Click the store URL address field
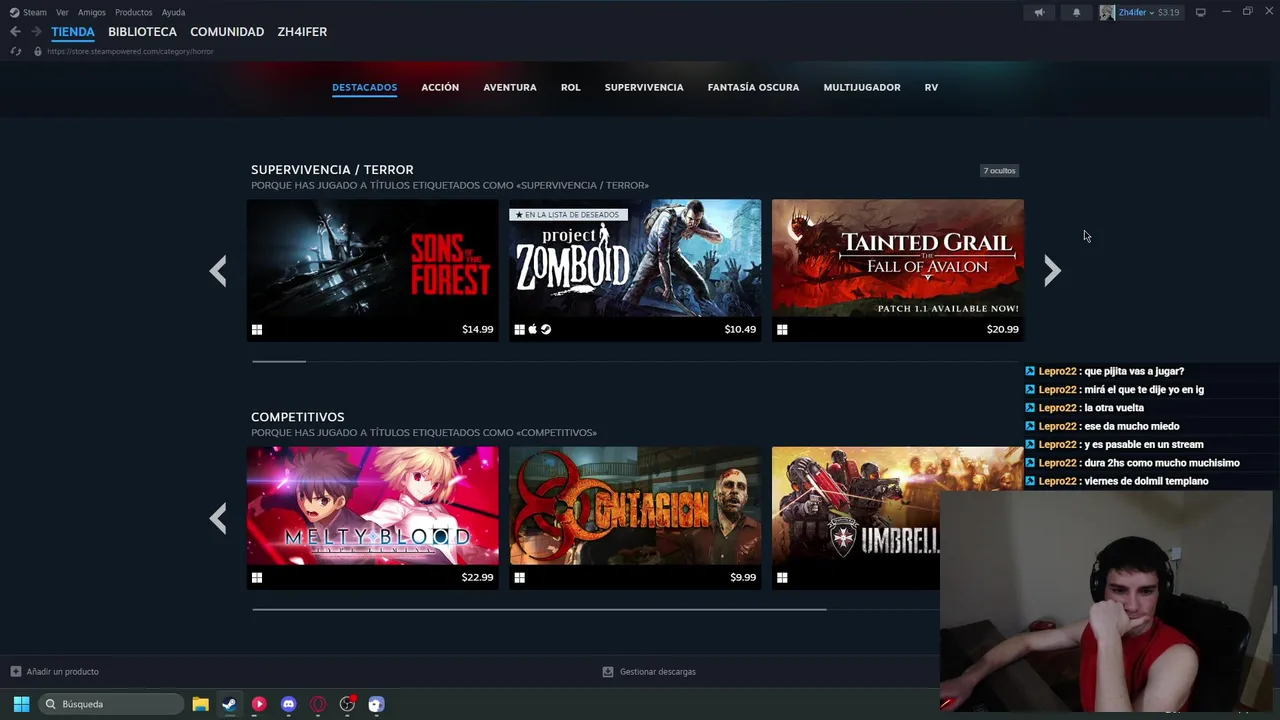This screenshot has width=1280, height=720. click(130, 51)
